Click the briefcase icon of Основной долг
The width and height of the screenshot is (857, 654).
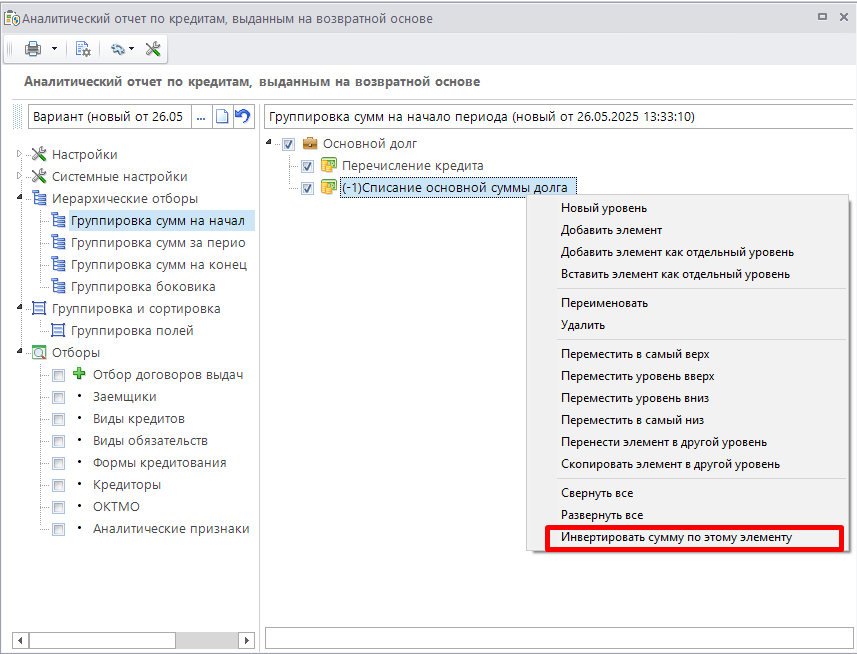click(x=309, y=144)
